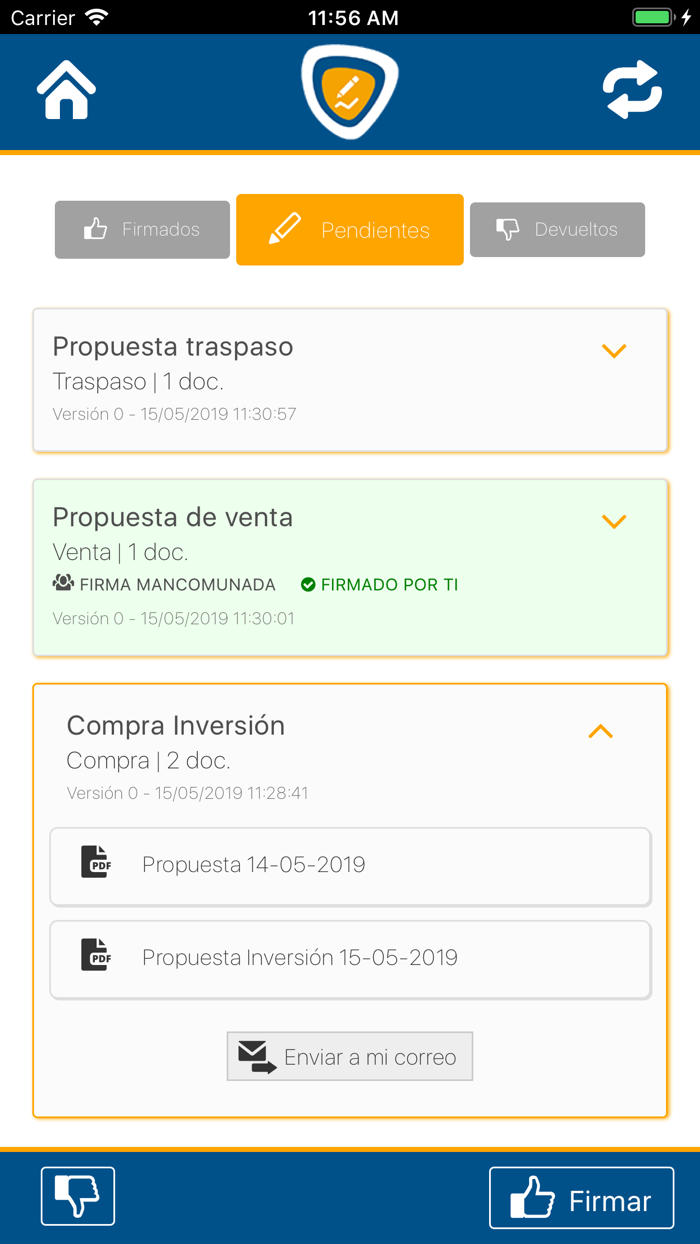Click the PDF icon for Propuesta Inversión 15-05-2019
The image size is (700, 1244).
(95, 955)
